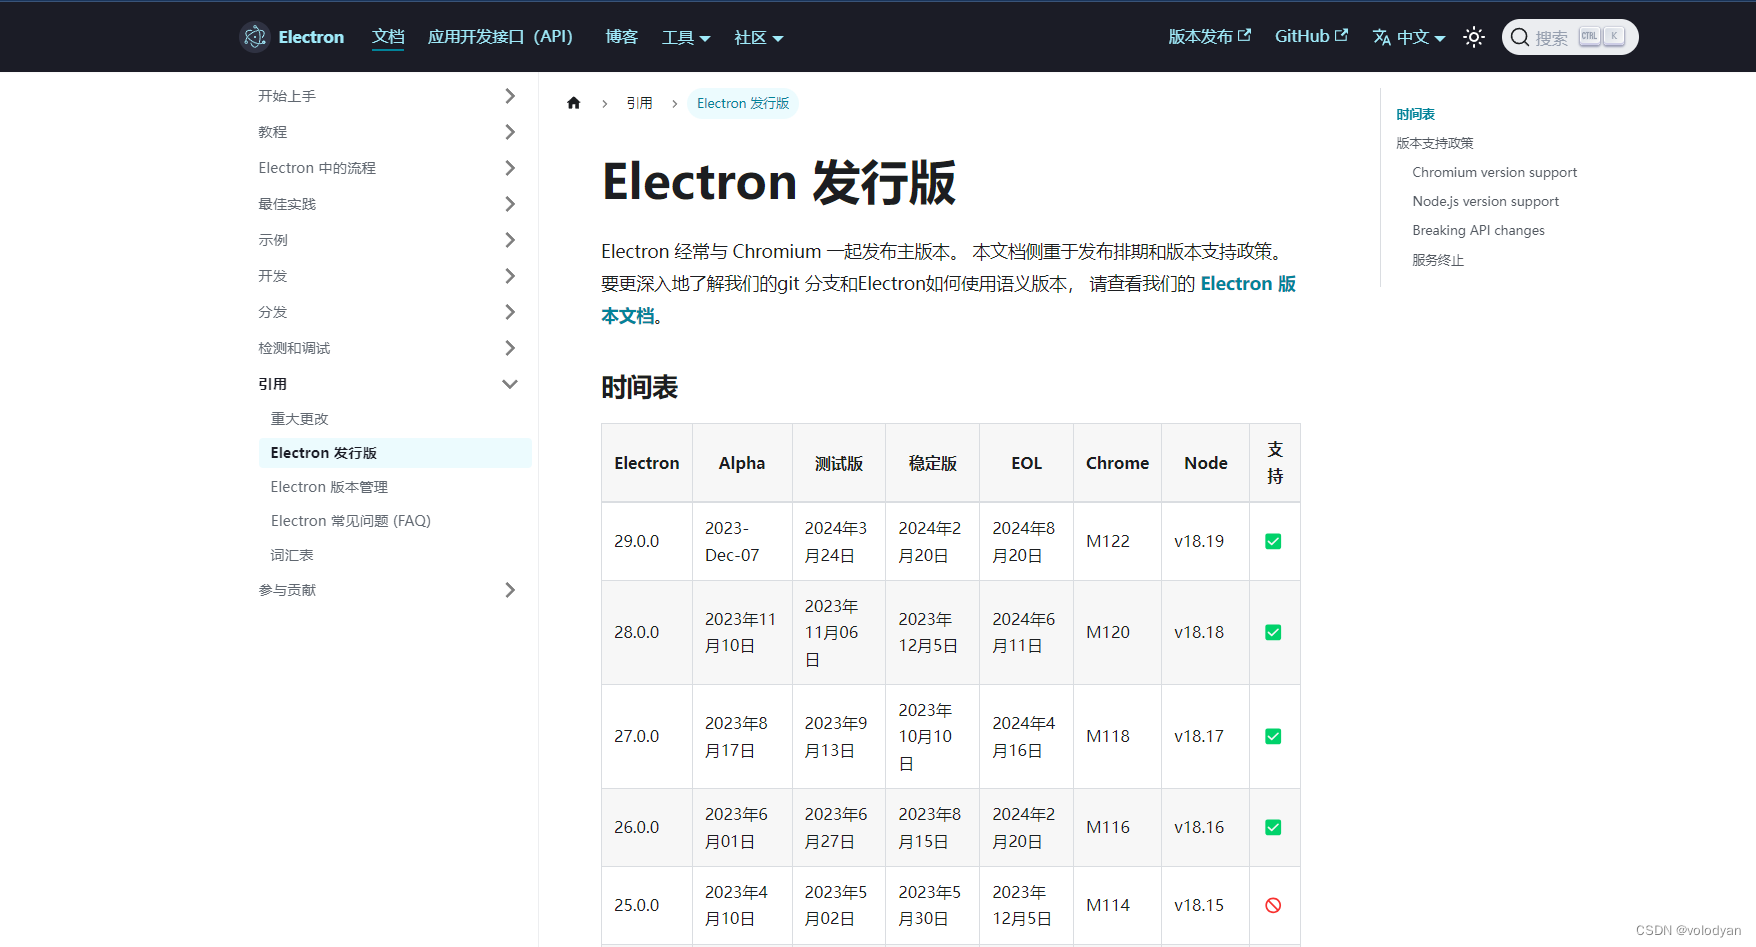Jump to 服务终止 section
Screen dimensions: 1756x947
(x=1438, y=260)
